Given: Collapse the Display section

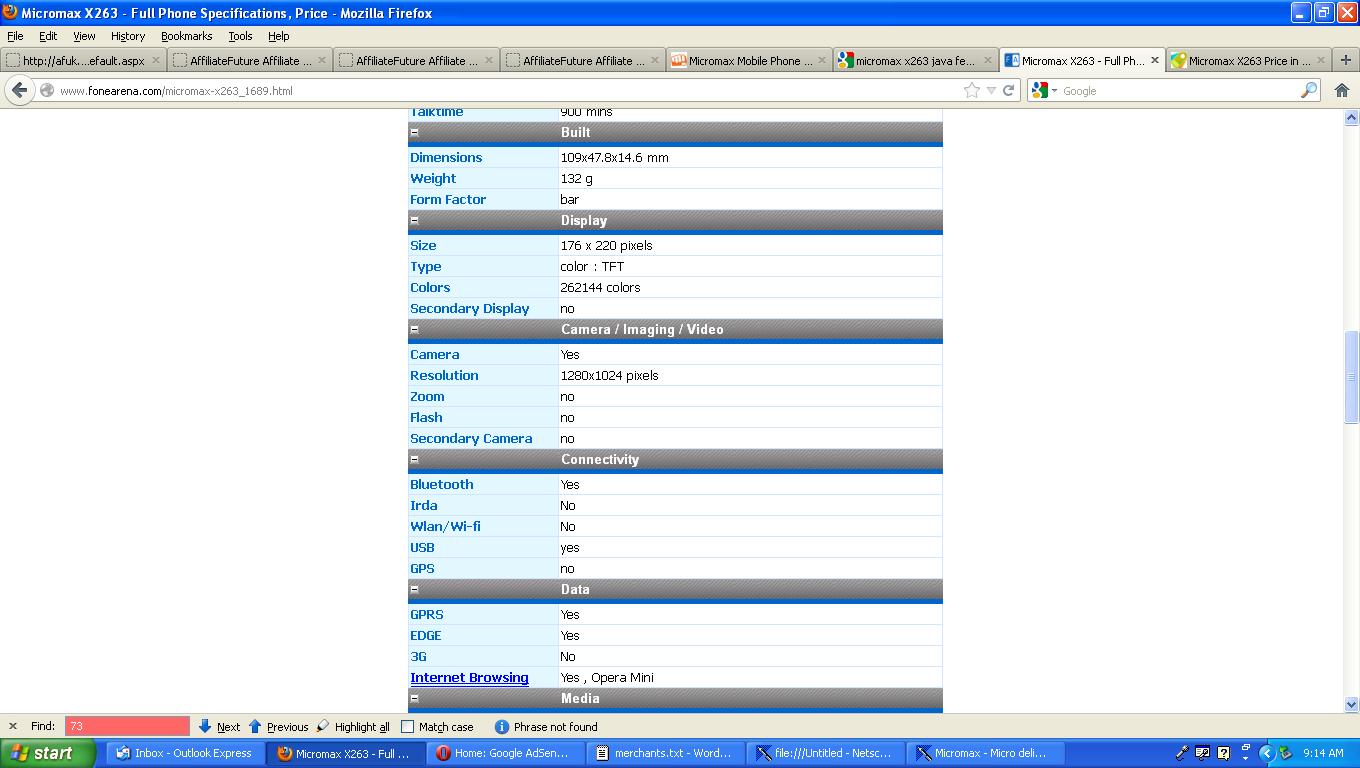Looking at the screenshot, I should pyautogui.click(x=415, y=220).
